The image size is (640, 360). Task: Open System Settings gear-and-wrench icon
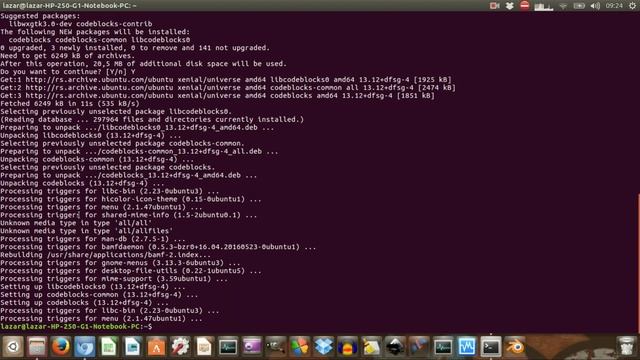(180, 347)
